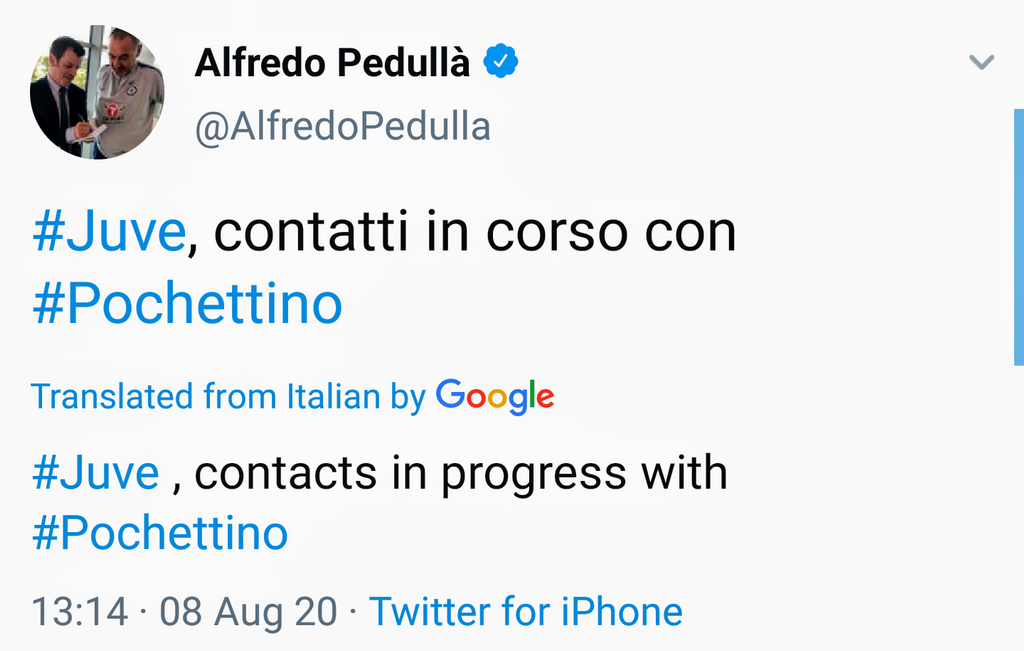Open #Pochettino hashtag in the Italian tweet
The height and width of the screenshot is (651, 1024).
click(187, 303)
